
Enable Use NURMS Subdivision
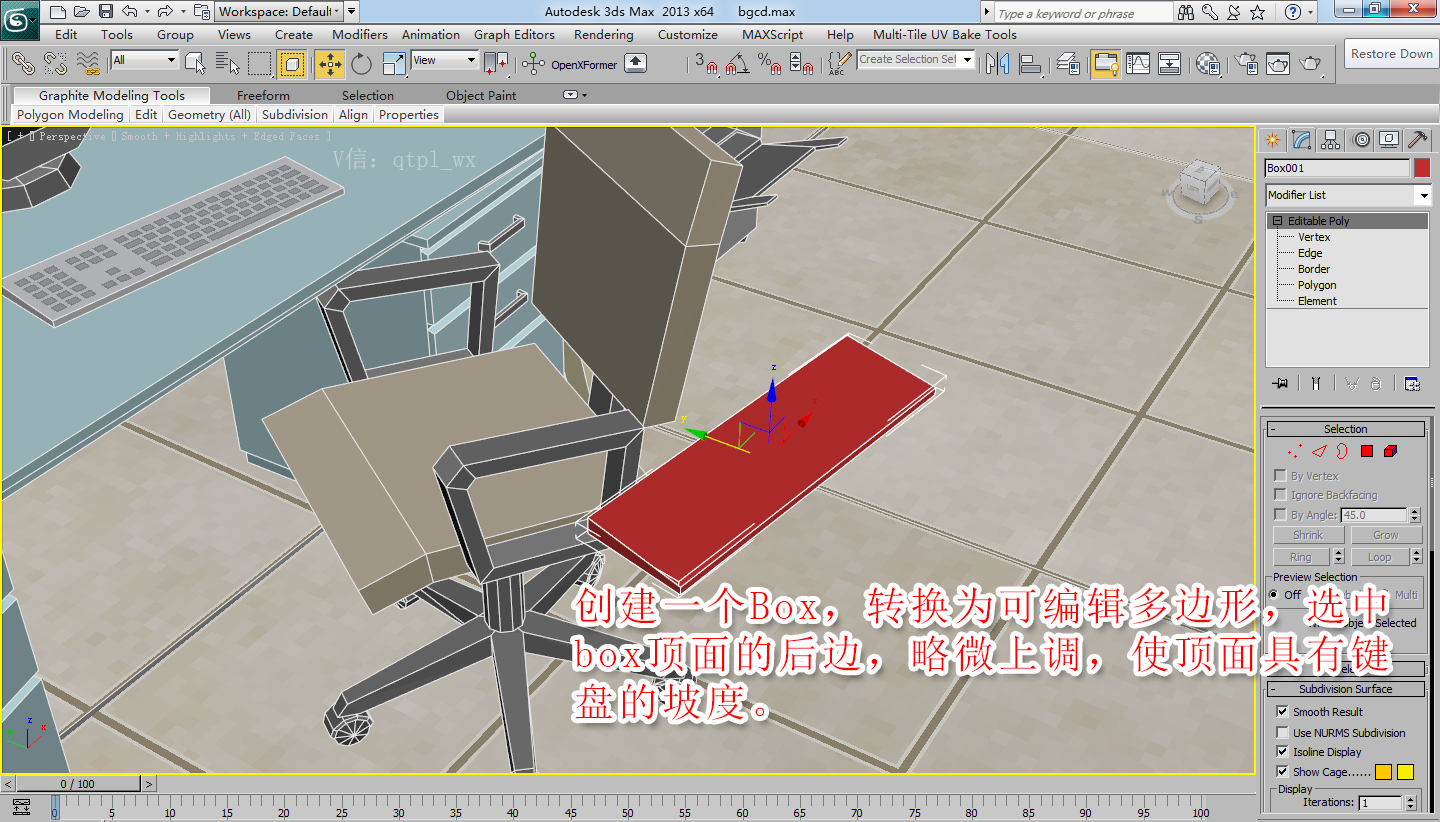pyautogui.click(x=1282, y=732)
